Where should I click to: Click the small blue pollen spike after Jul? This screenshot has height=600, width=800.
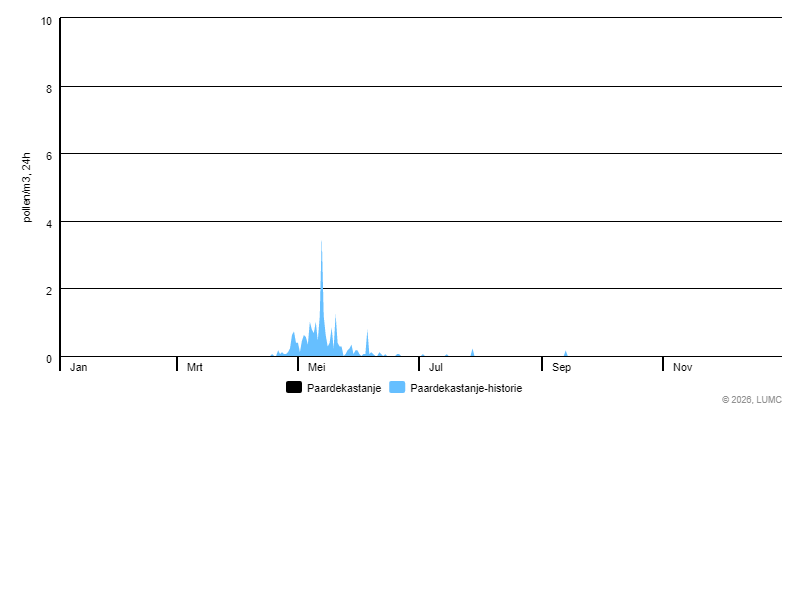tap(472, 352)
